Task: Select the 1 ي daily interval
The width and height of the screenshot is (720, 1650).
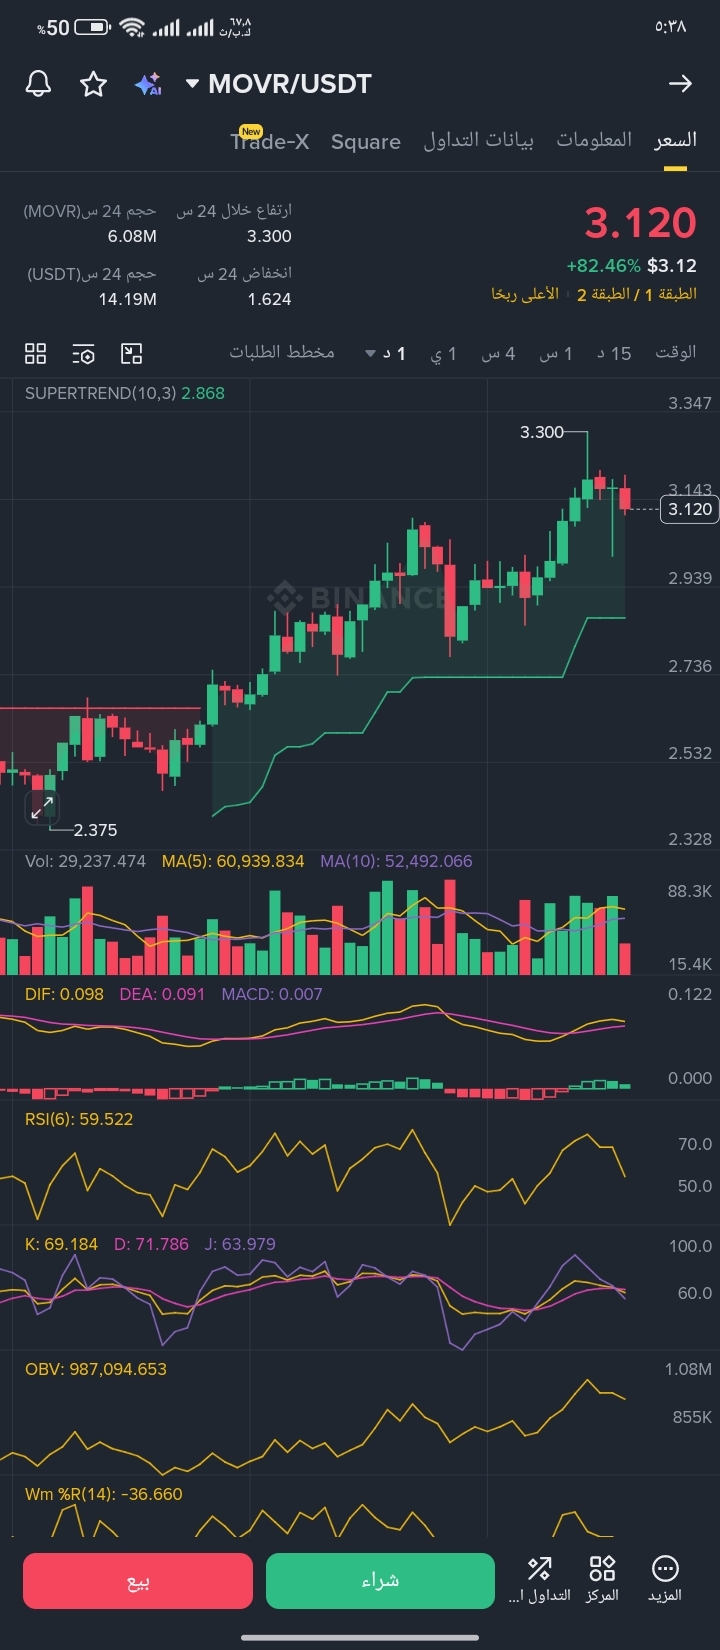Action: pos(444,353)
